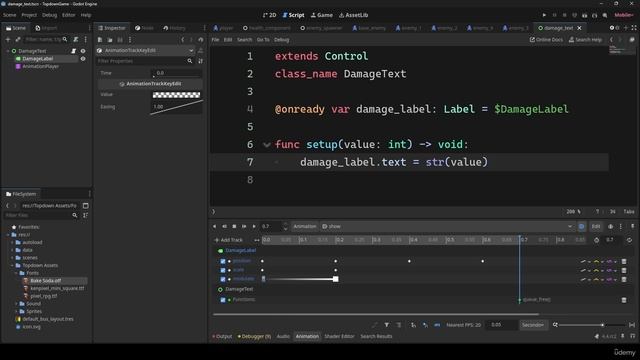
Task: Switch to the Import dock tab
Action: (46, 28)
